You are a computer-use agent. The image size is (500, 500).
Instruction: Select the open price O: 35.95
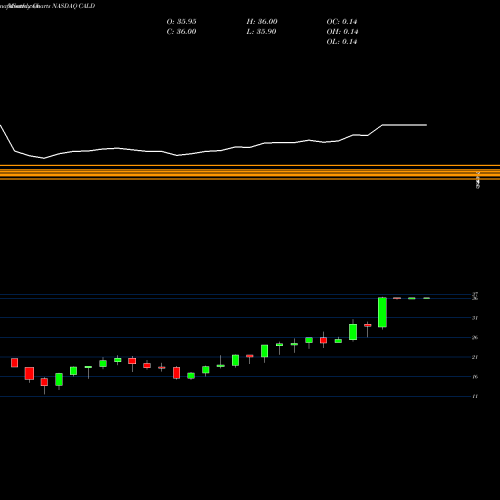(x=181, y=22)
